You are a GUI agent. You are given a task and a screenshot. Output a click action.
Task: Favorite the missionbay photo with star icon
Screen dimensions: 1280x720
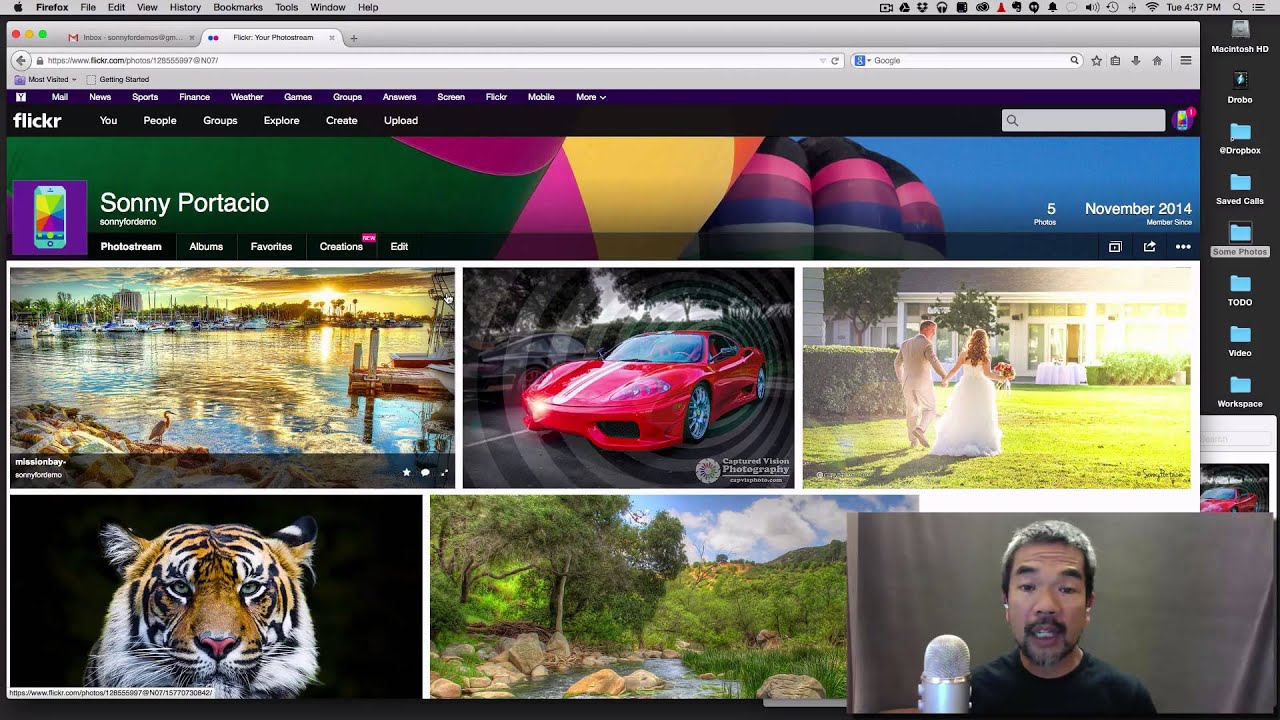pyautogui.click(x=406, y=472)
